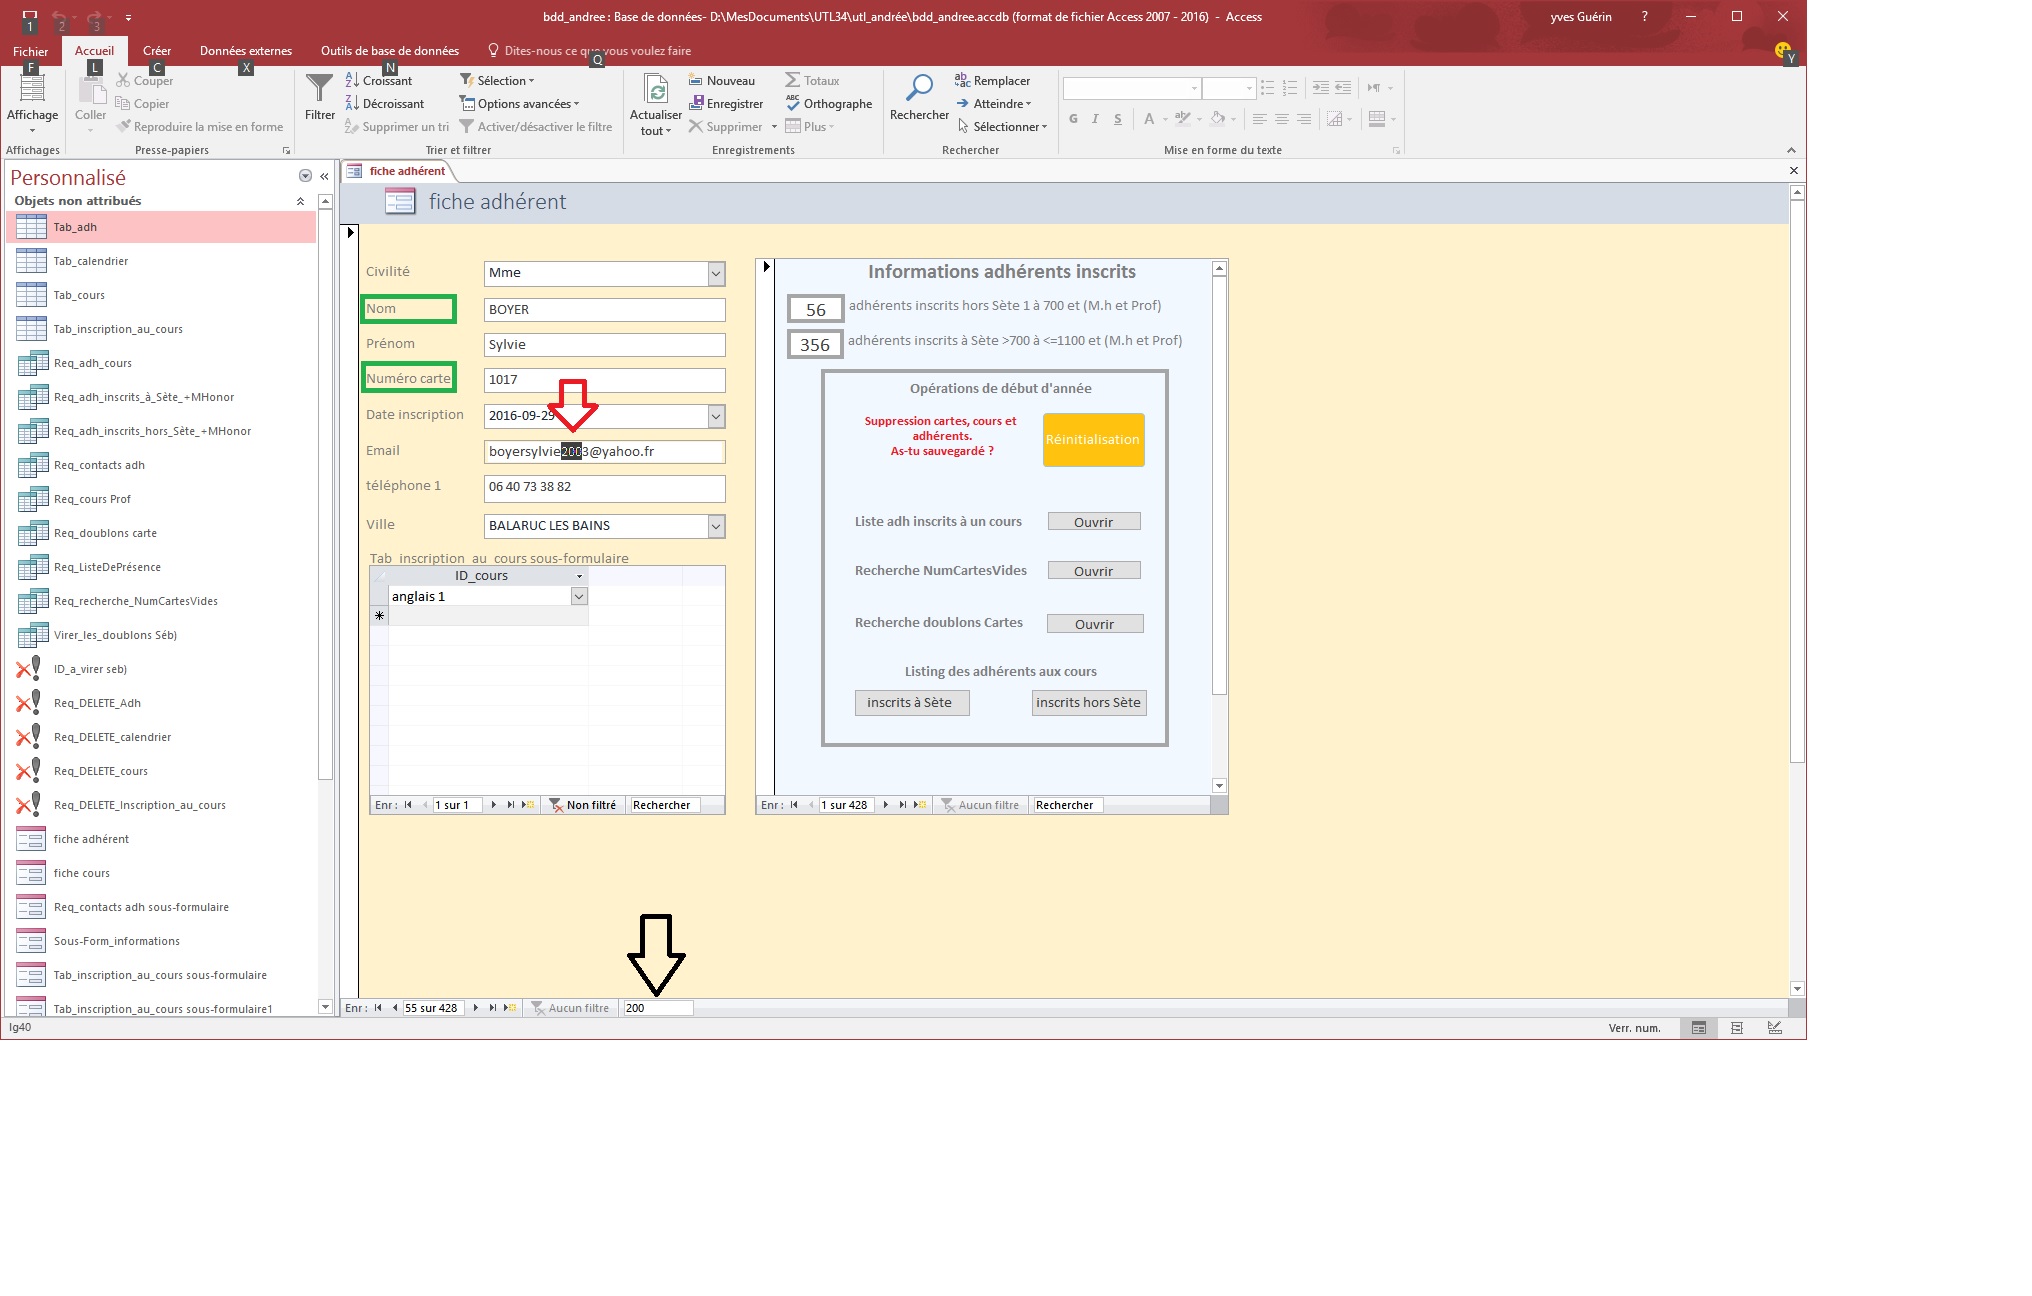Click text highlight color icon

point(1183,119)
